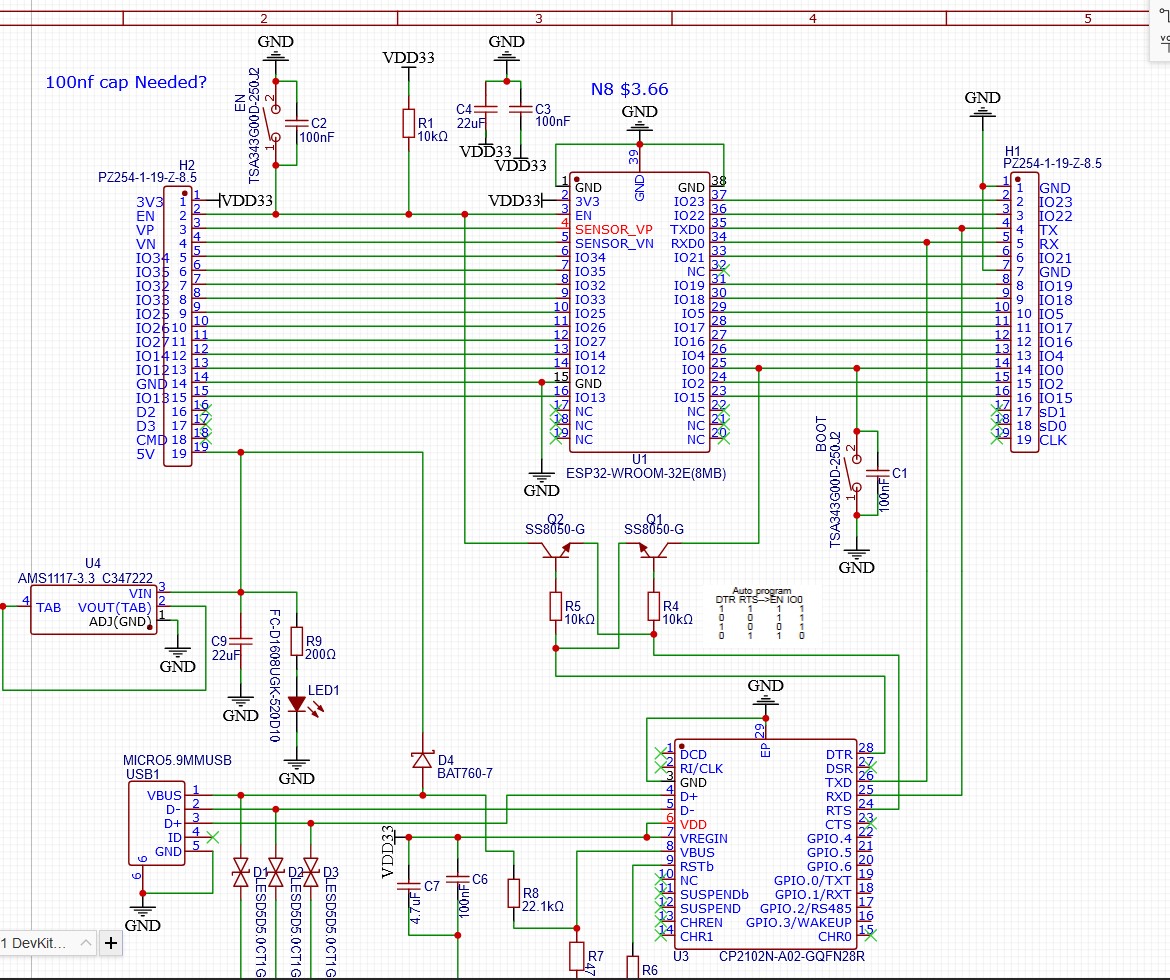Select the C9 22uF capacitor symbol
Image resolution: width=1170 pixels, height=980 pixels.
click(240, 641)
